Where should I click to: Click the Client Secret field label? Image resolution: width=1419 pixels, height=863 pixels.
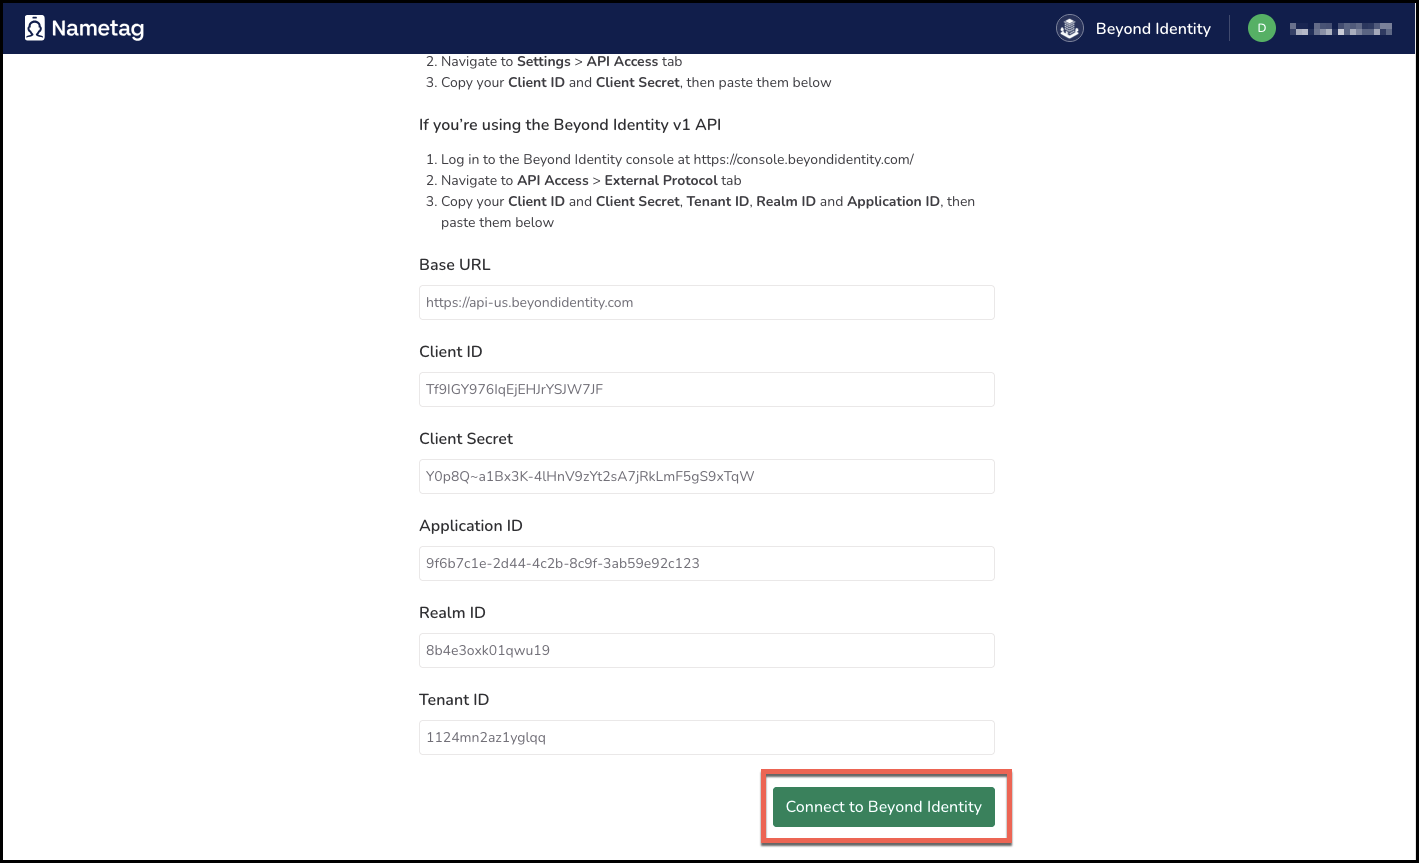pyautogui.click(x=466, y=439)
